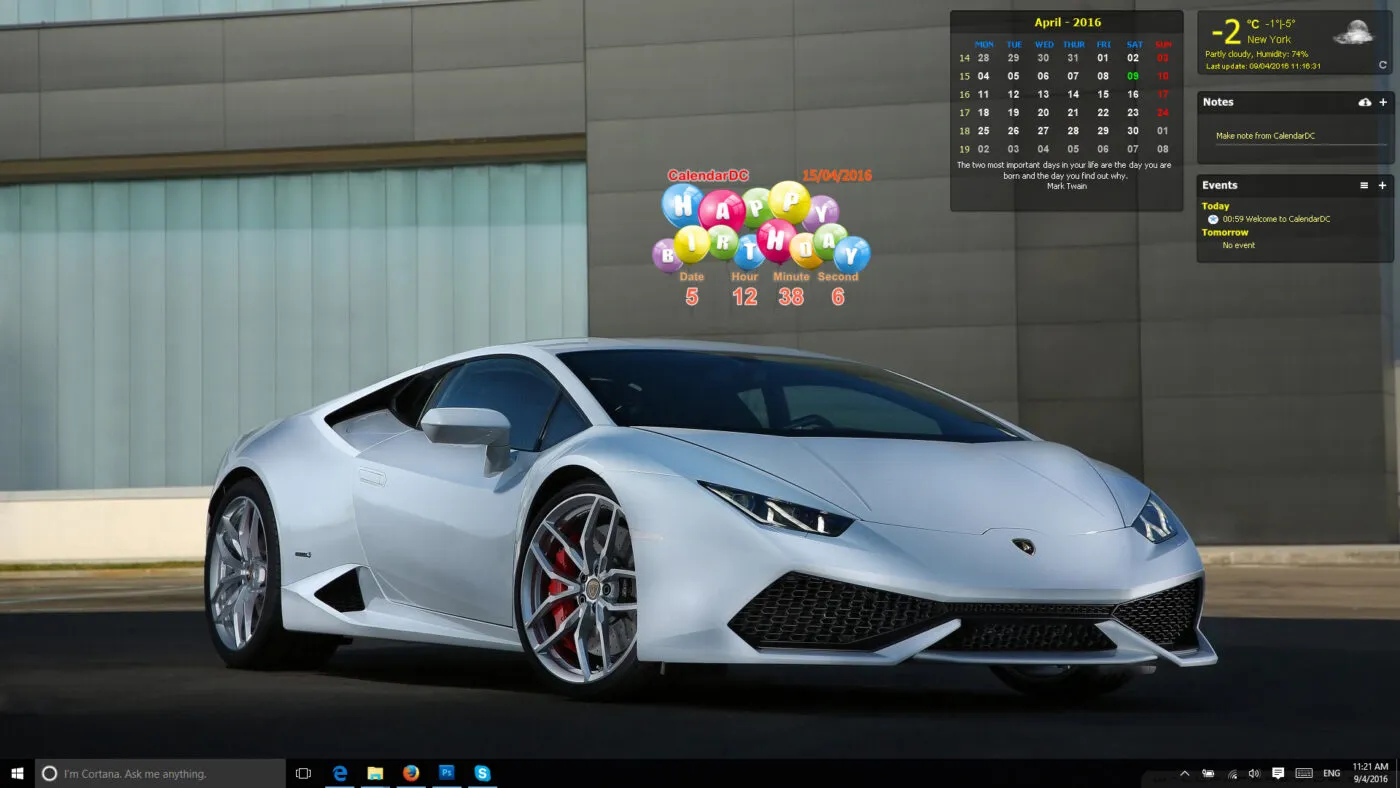This screenshot has width=1400, height=788.
Task: Open Microsoft Edge from the taskbar
Action: (340, 773)
